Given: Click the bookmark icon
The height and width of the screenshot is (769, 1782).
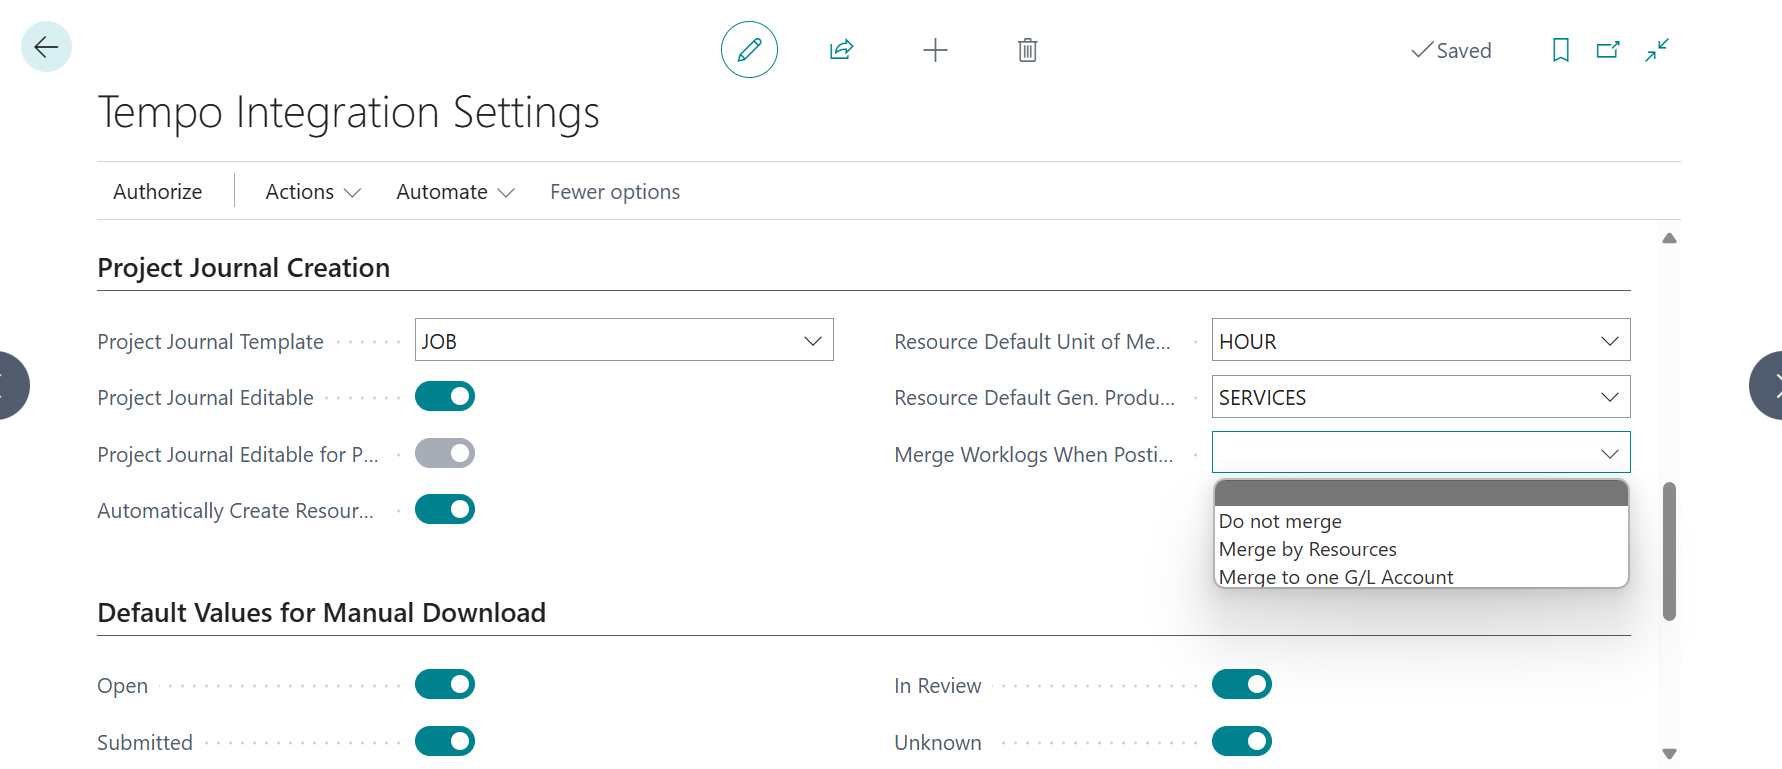Looking at the screenshot, I should (1560, 50).
